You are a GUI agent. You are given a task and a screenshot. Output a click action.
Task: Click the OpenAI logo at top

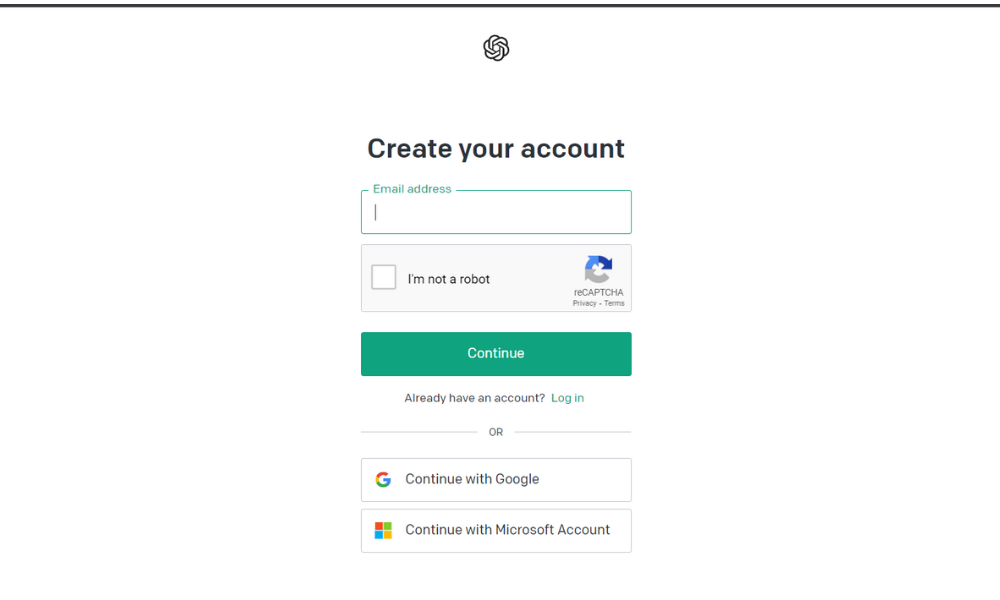pyautogui.click(x=496, y=48)
